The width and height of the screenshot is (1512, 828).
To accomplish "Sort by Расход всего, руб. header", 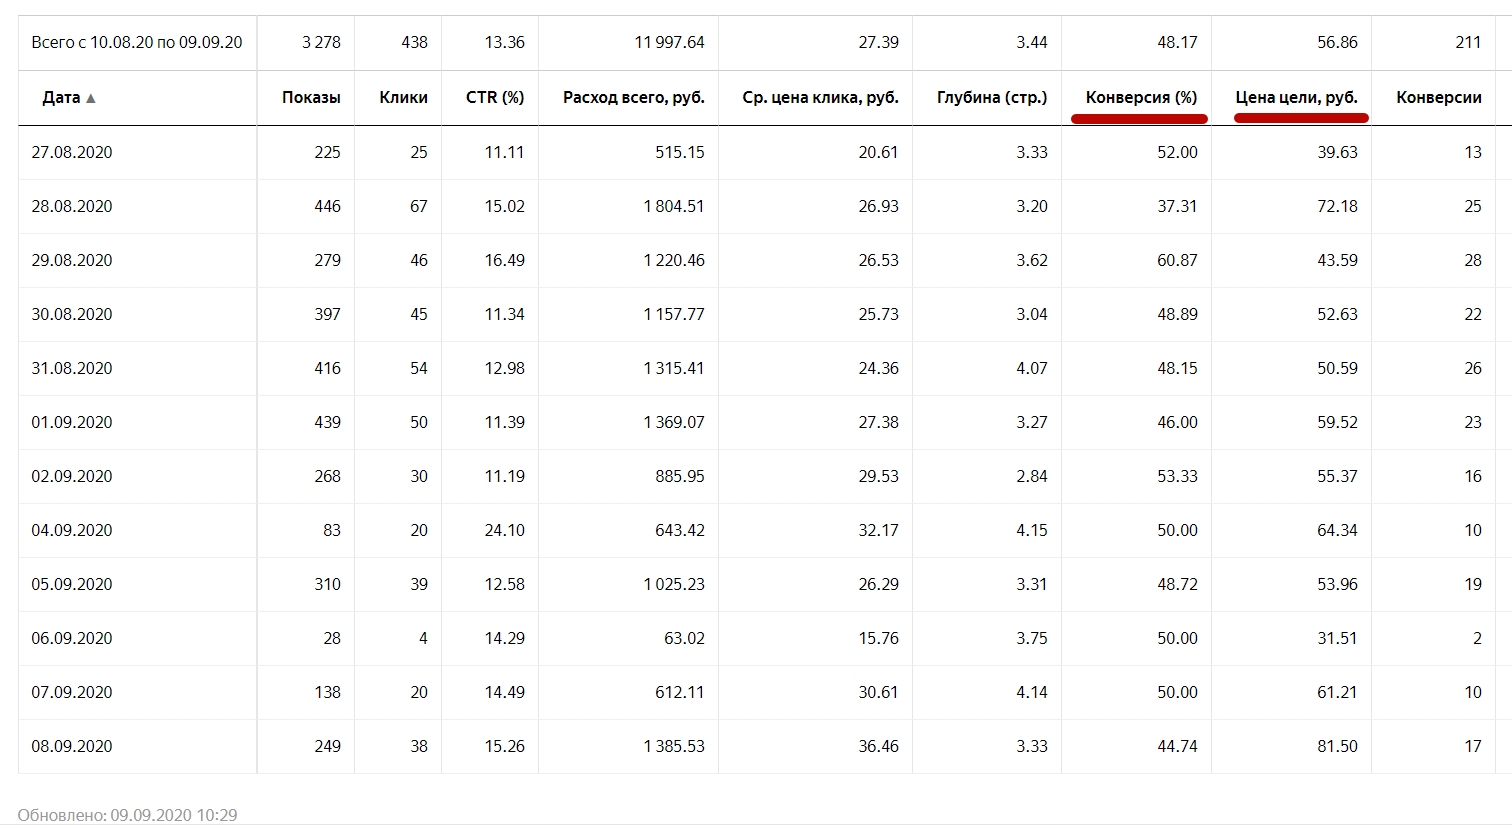I will pyautogui.click(x=633, y=98).
